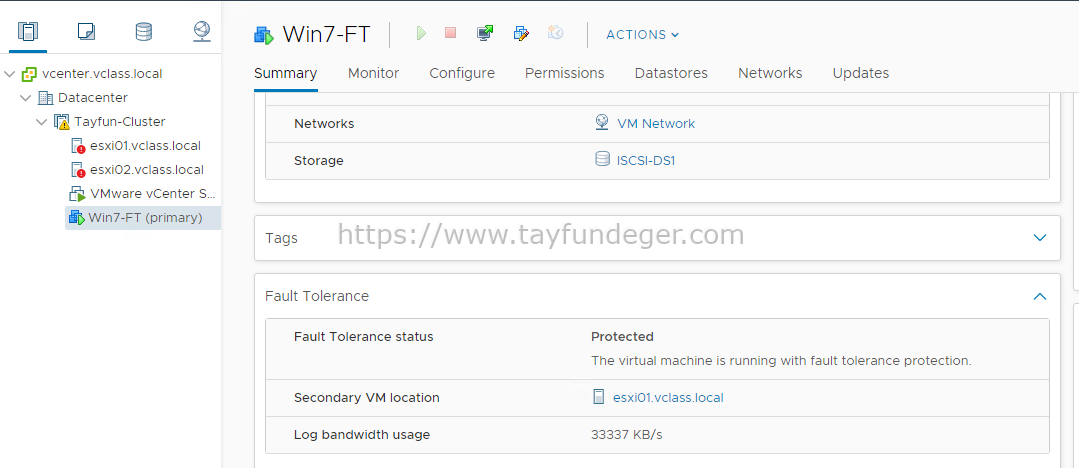Select host esxi02.vclass.local in tree

pos(147,170)
